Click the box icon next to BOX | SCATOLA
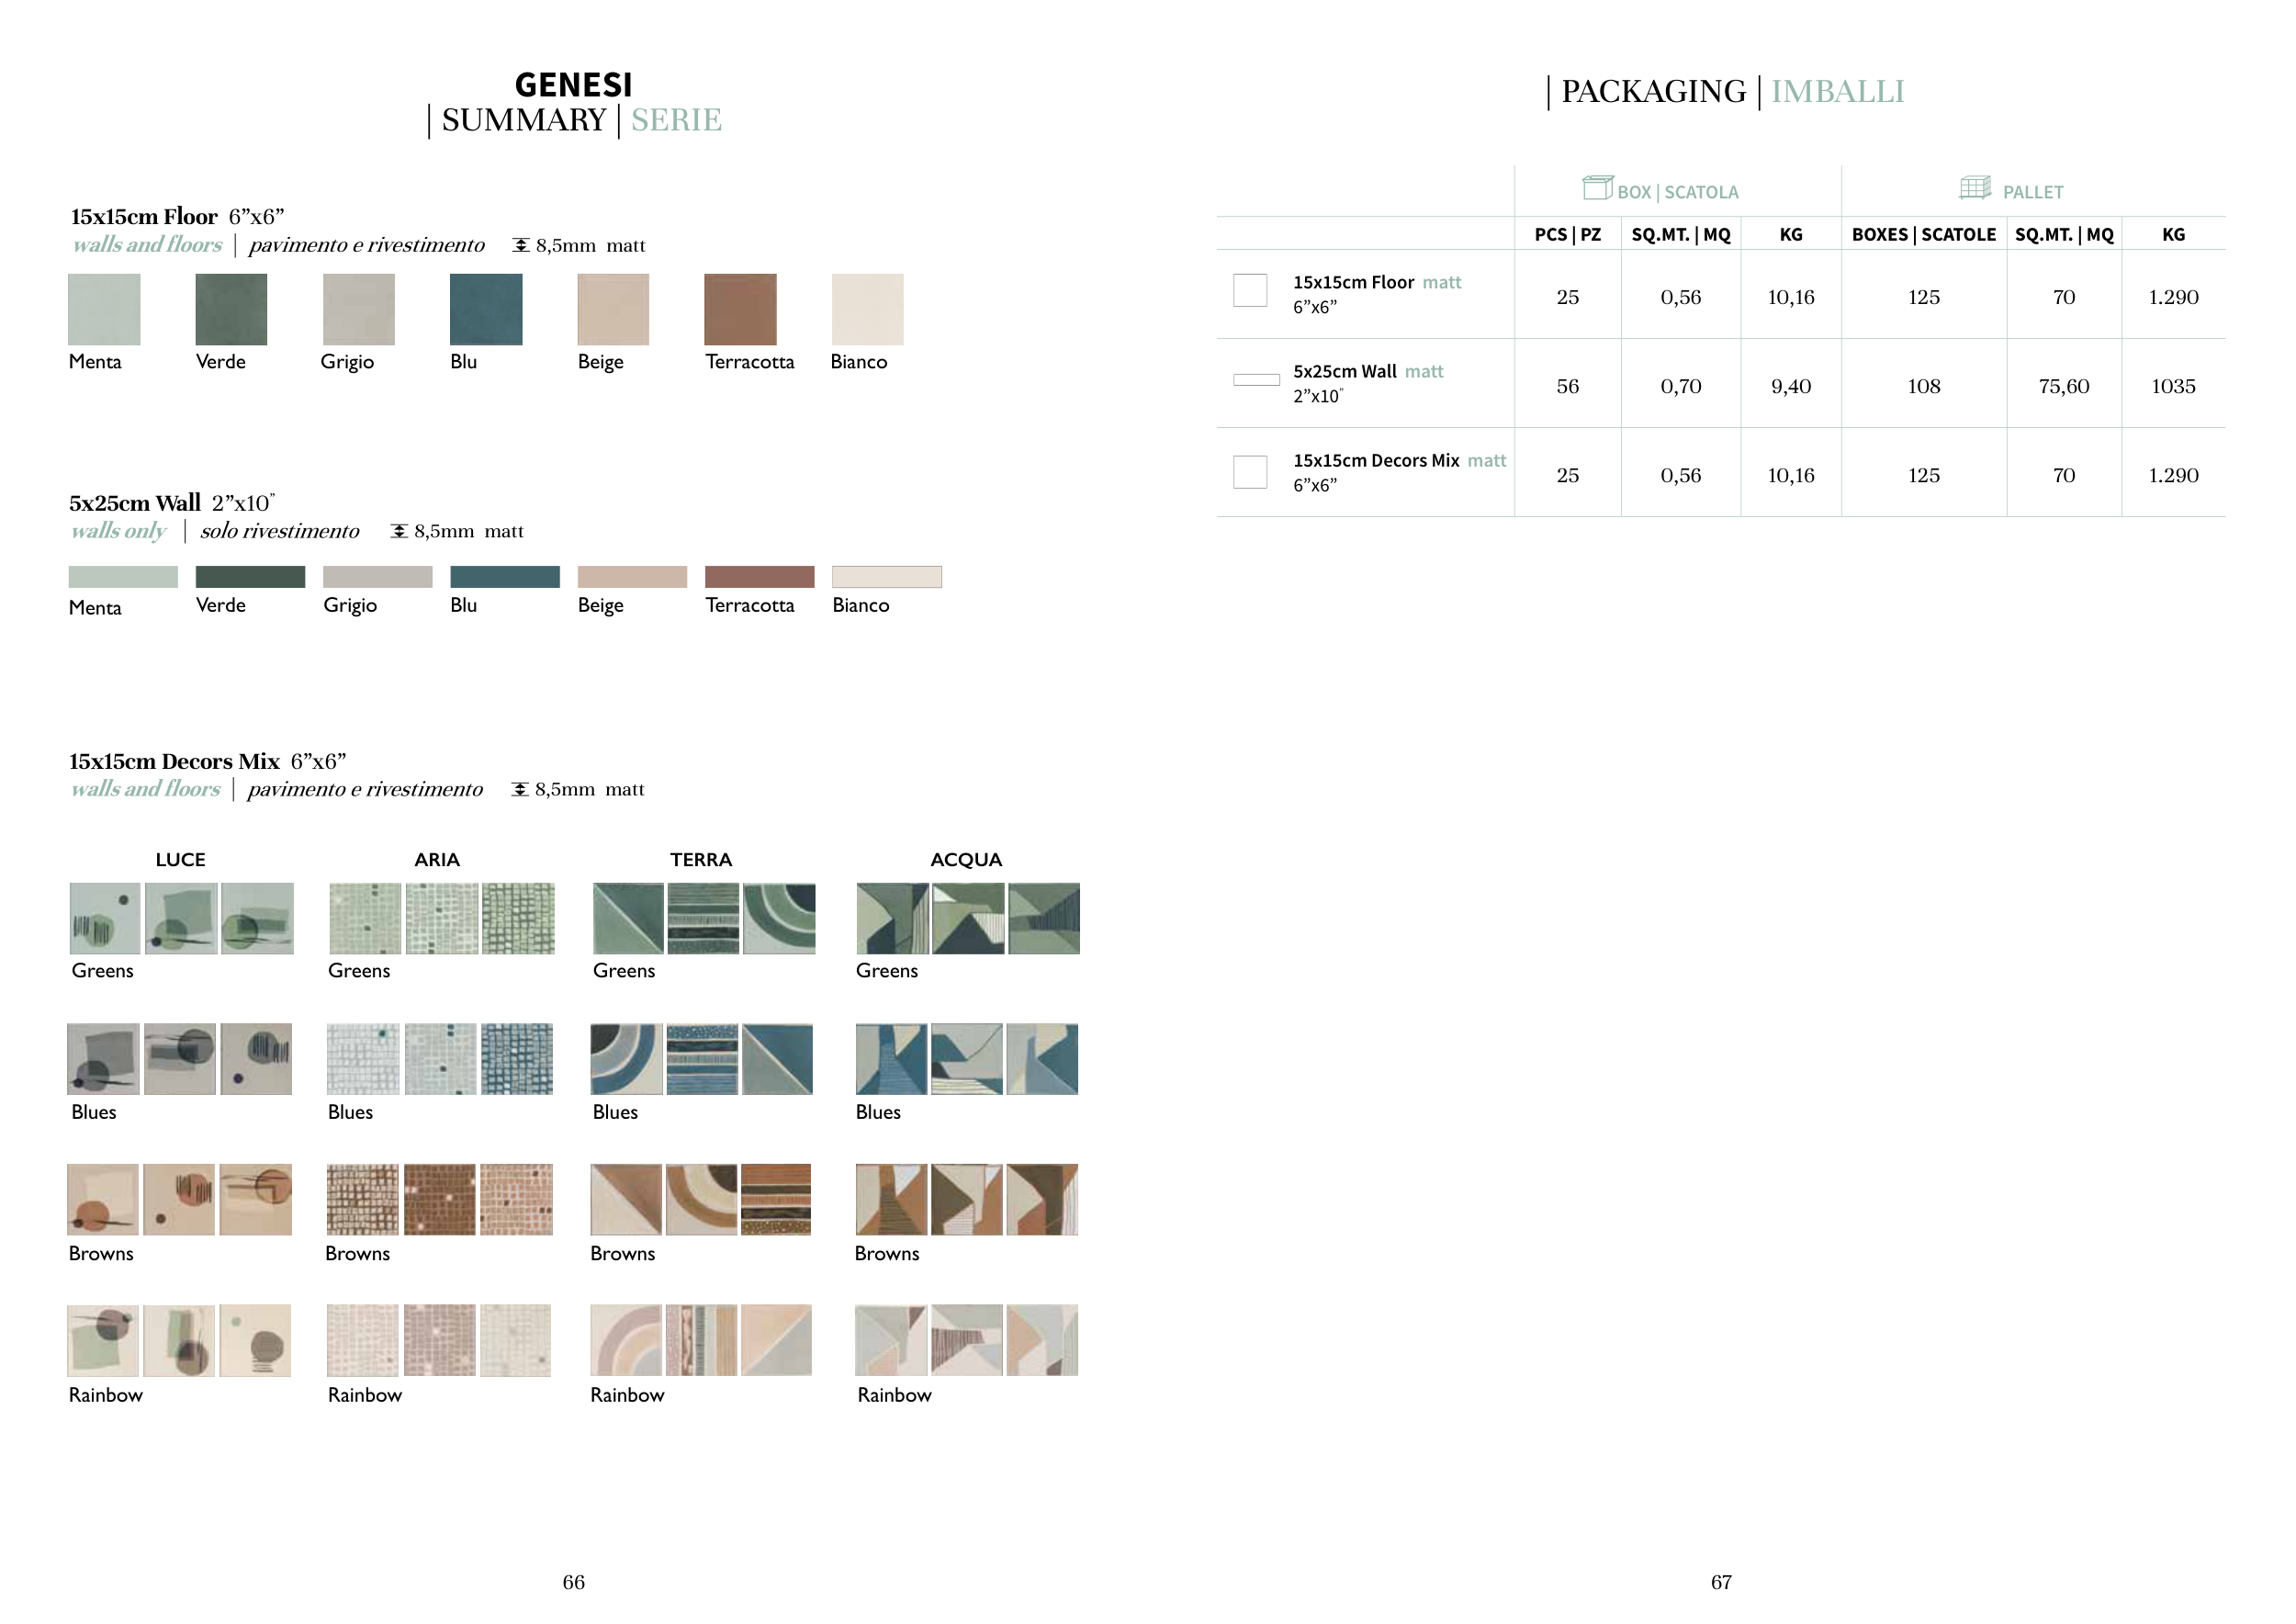 (1597, 187)
